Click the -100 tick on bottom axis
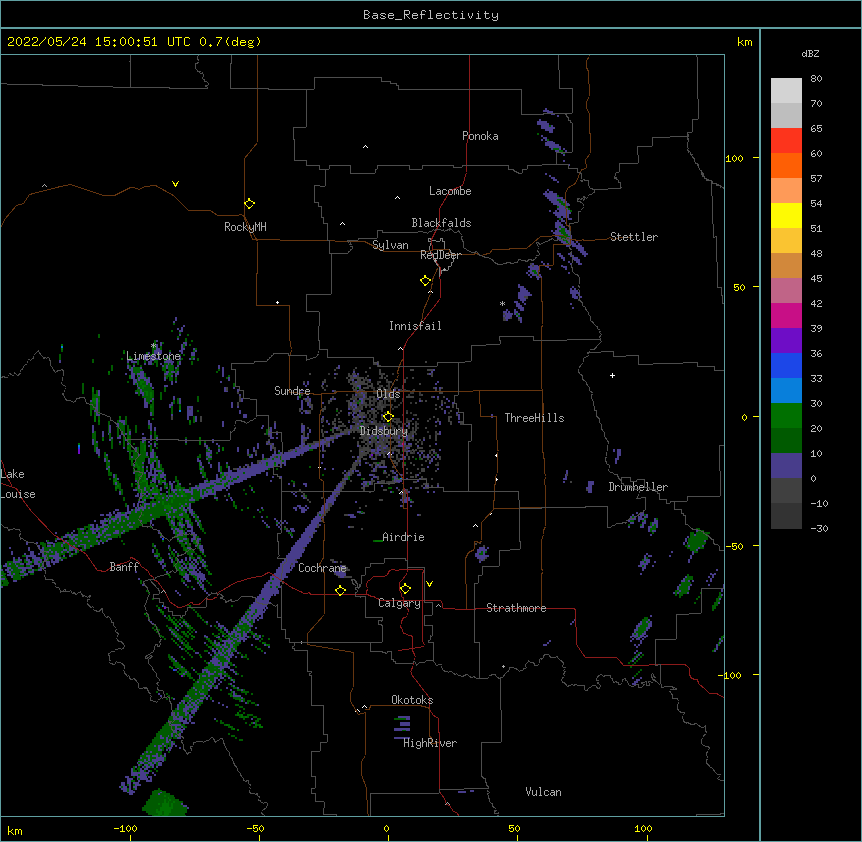This screenshot has width=862, height=842. click(x=125, y=828)
